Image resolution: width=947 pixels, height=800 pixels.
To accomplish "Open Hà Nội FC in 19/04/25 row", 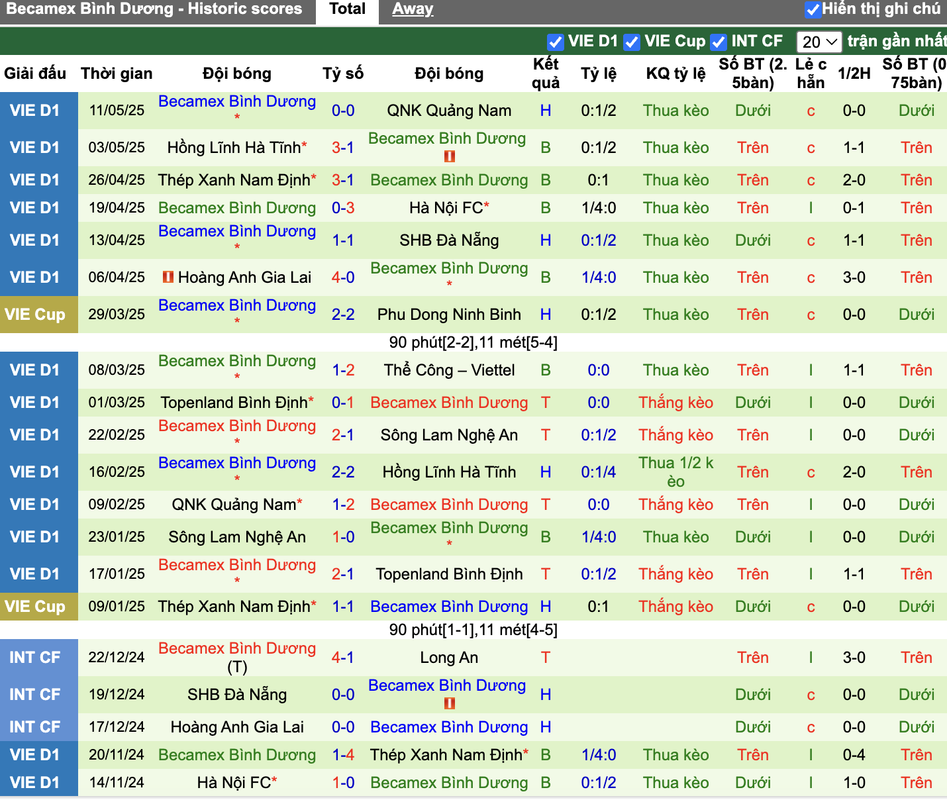I will (x=446, y=208).
